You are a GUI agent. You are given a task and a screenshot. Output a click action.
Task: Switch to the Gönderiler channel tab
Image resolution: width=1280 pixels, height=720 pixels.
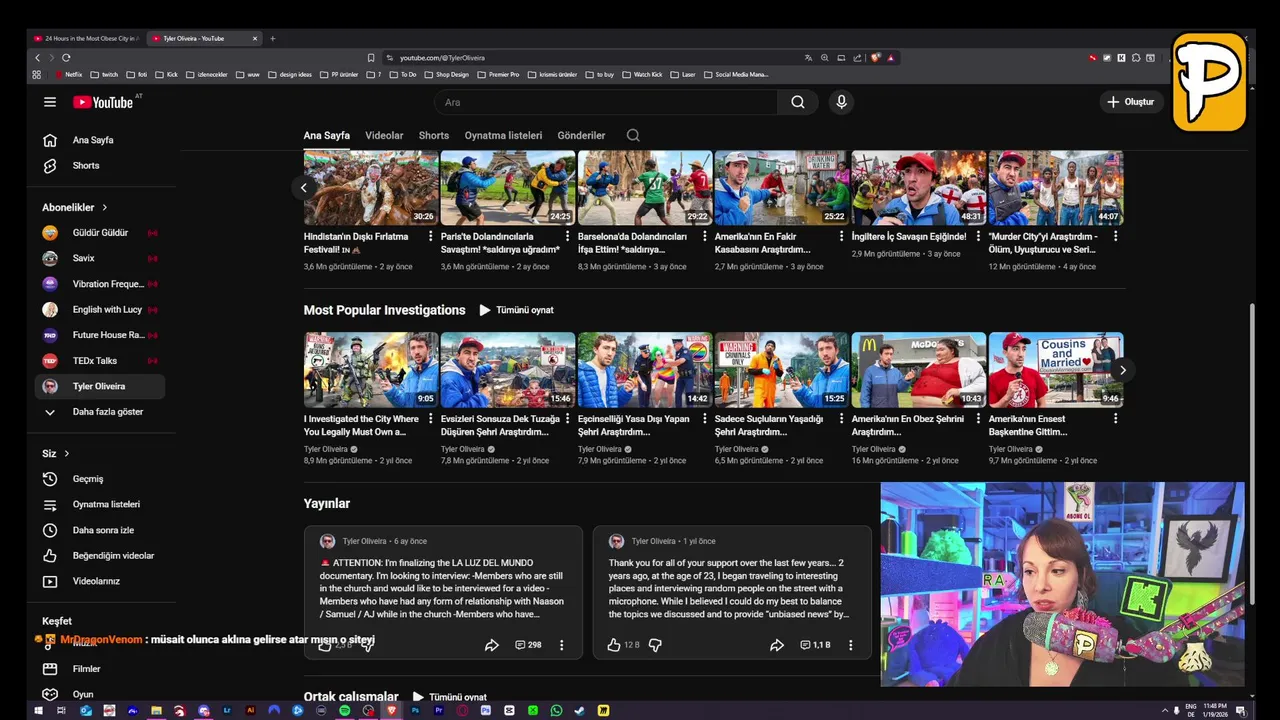[x=581, y=135]
